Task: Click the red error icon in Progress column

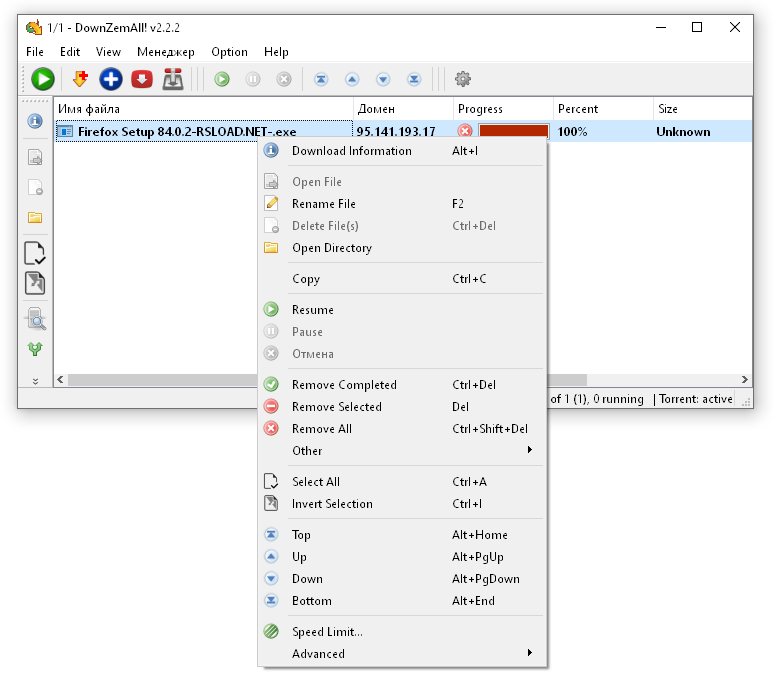Action: 465,131
